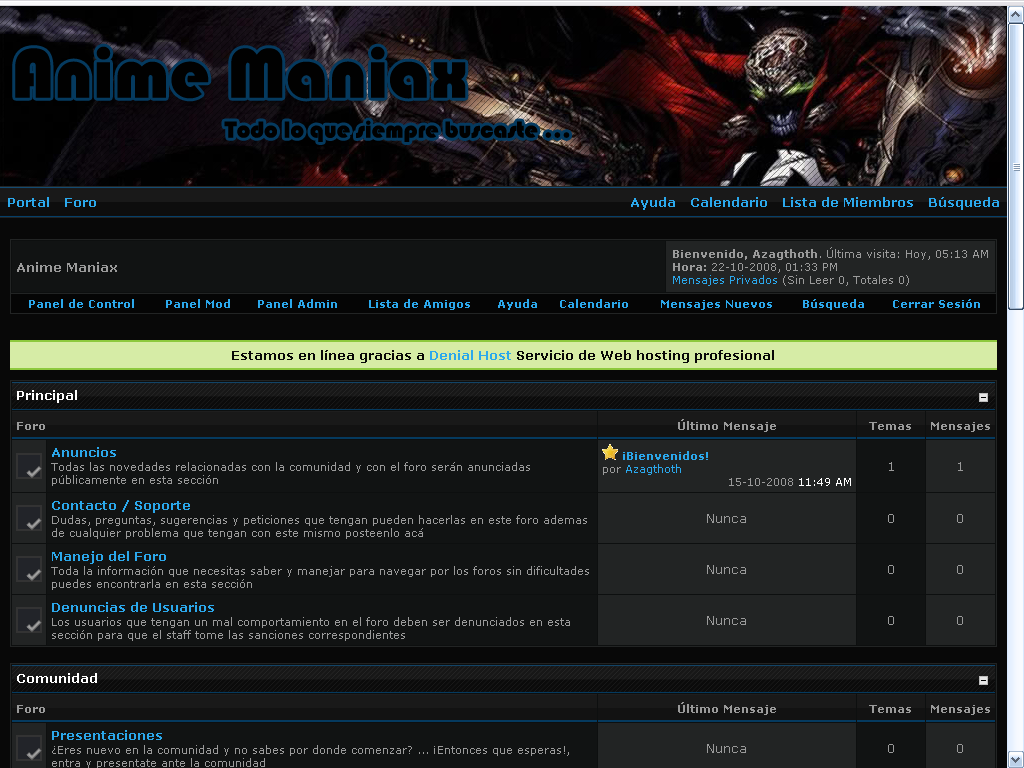Go to the Foro menu item
Screen dimensions: 1024x768
[80, 202]
